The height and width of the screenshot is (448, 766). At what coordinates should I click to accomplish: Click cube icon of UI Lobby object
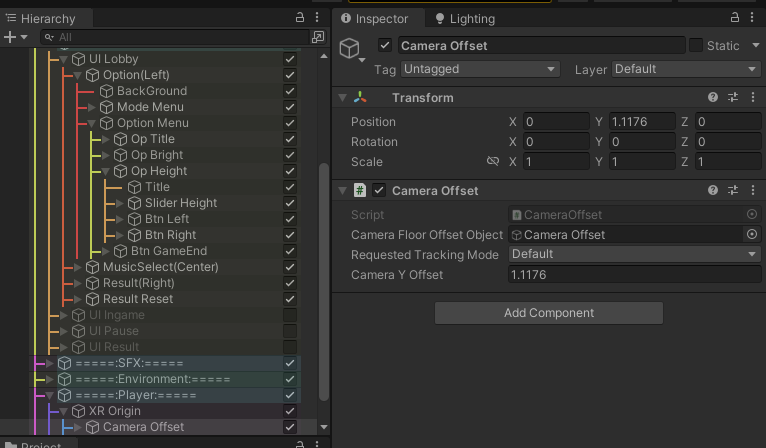(x=78, y=59)
